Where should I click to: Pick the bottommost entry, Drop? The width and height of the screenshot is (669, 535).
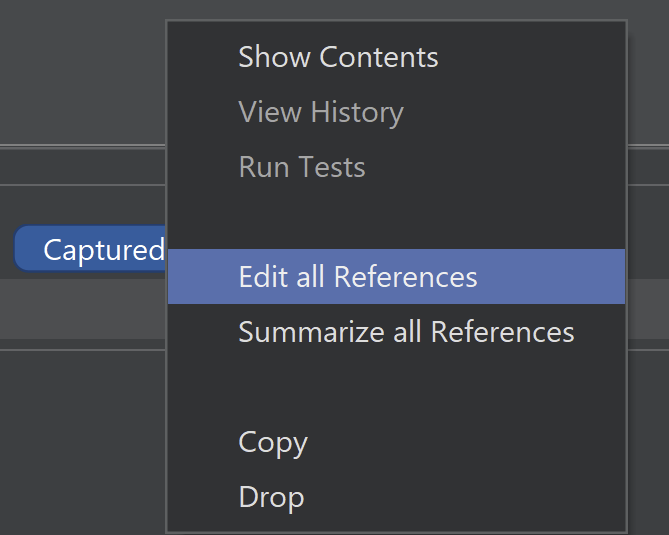pos(271,497)
